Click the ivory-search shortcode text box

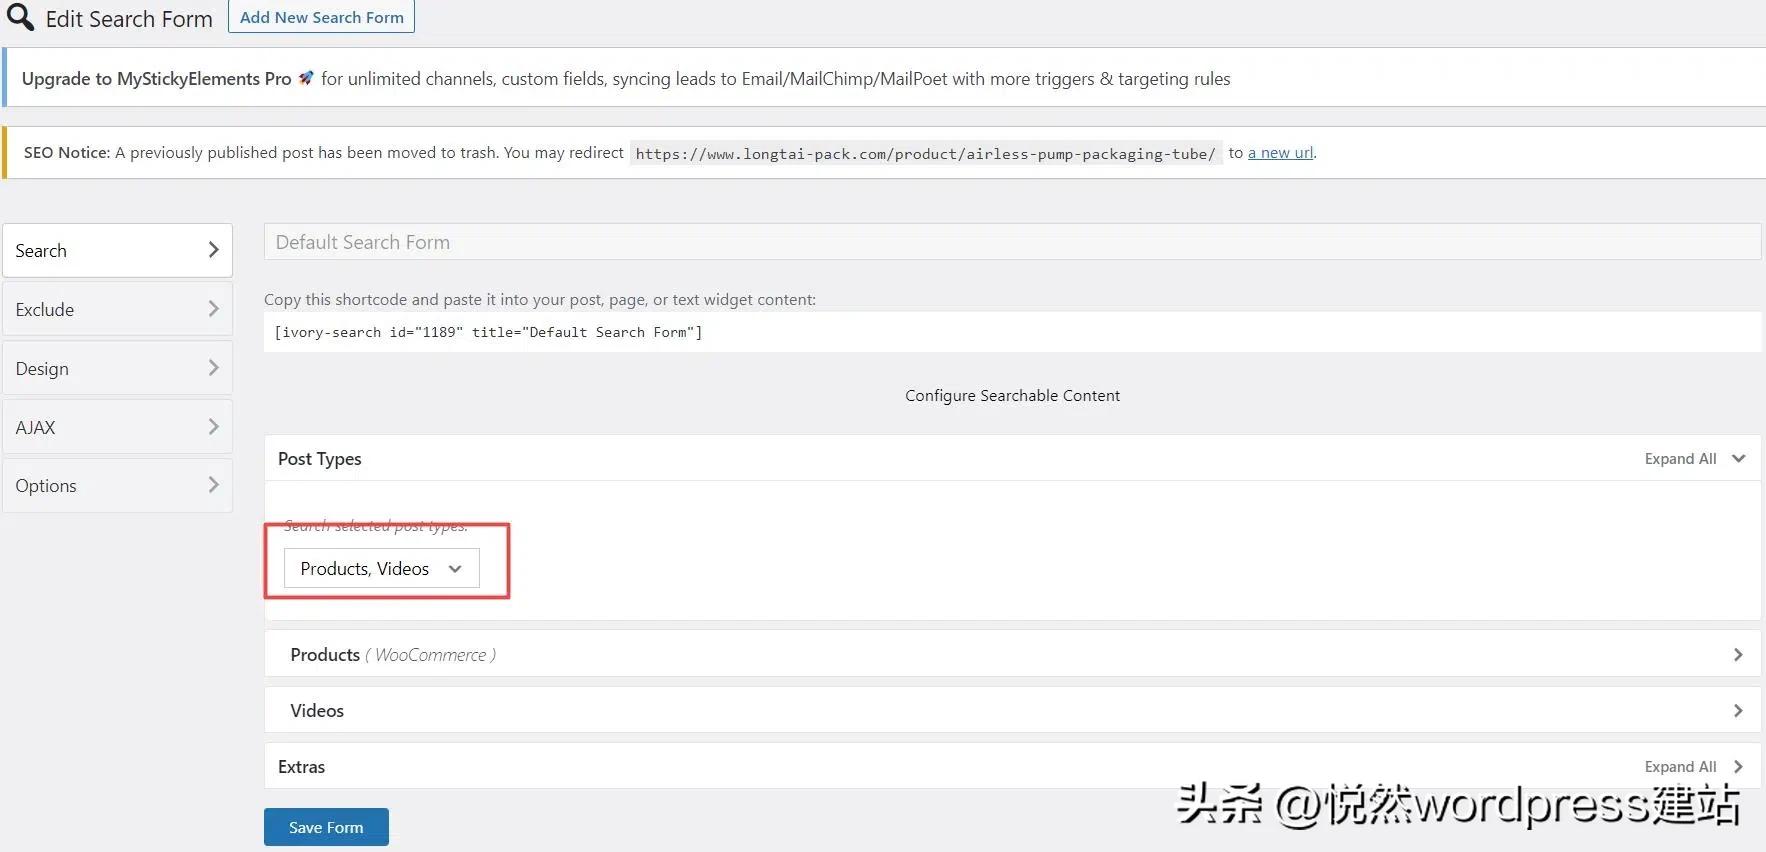click(1011, 332)
